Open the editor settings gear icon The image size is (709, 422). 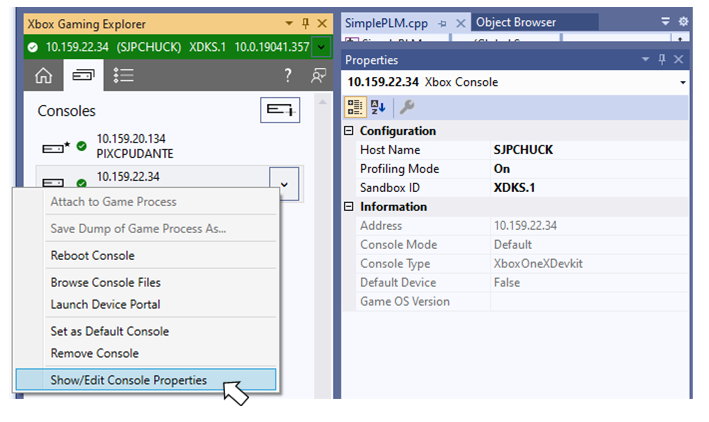click(683, 21)
